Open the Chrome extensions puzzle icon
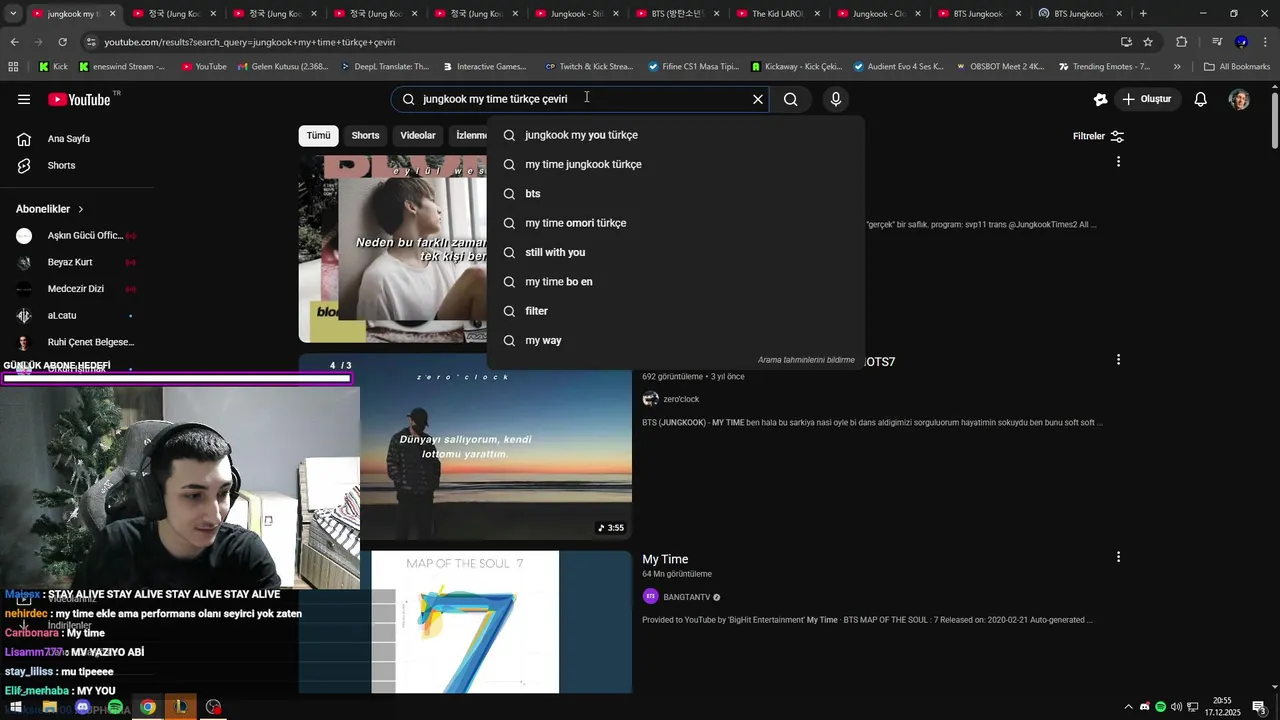The height and width of the screenshot is (720, 1280). 1181,42
